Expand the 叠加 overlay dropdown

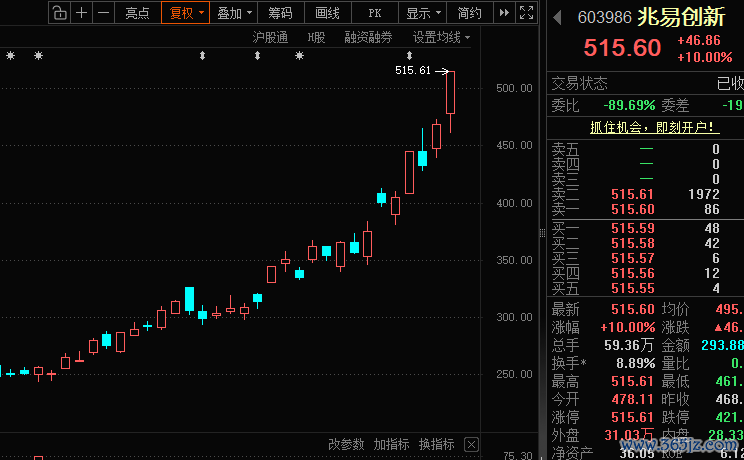[x=234, y=13]
